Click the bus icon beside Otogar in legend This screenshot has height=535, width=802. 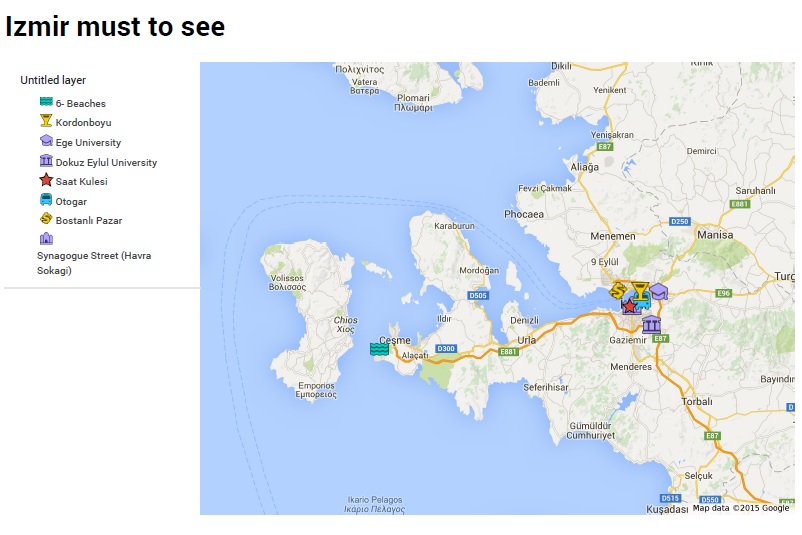click(46, 200)
